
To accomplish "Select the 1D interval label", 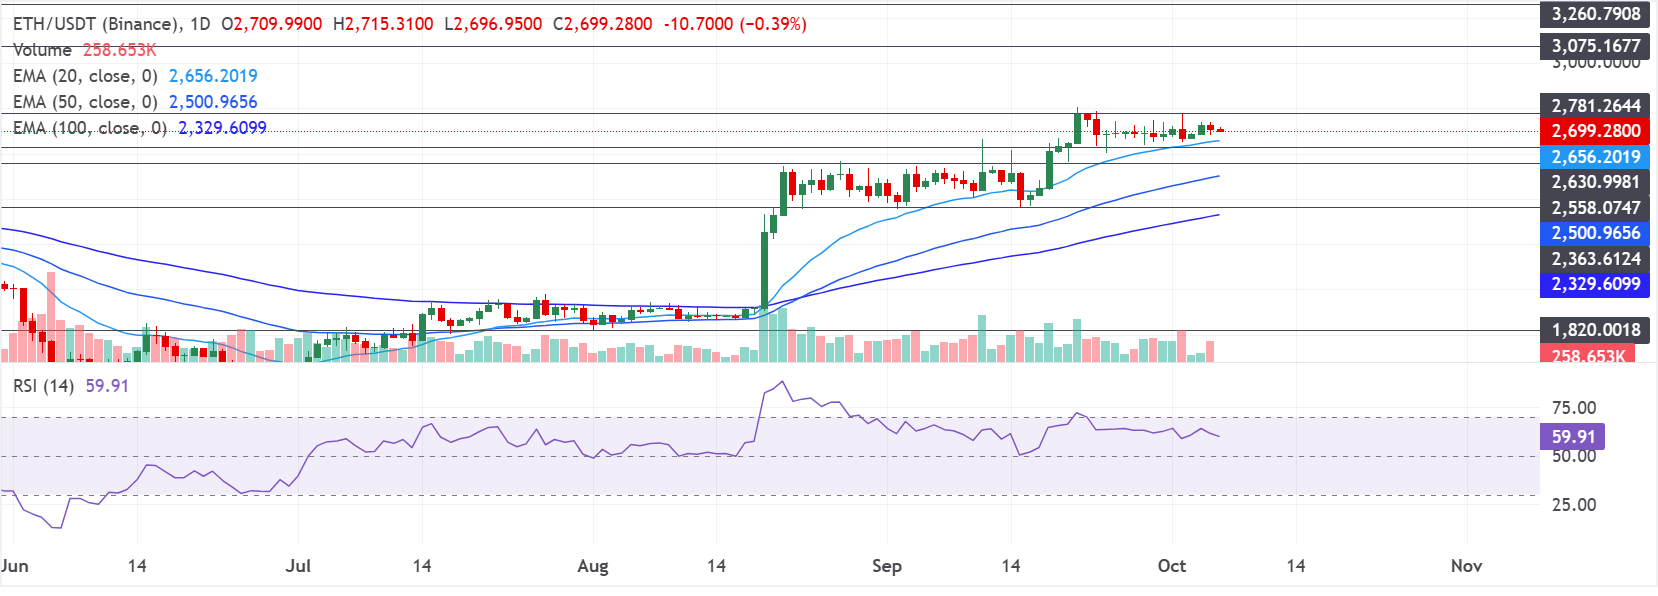I will click(200, 23).
